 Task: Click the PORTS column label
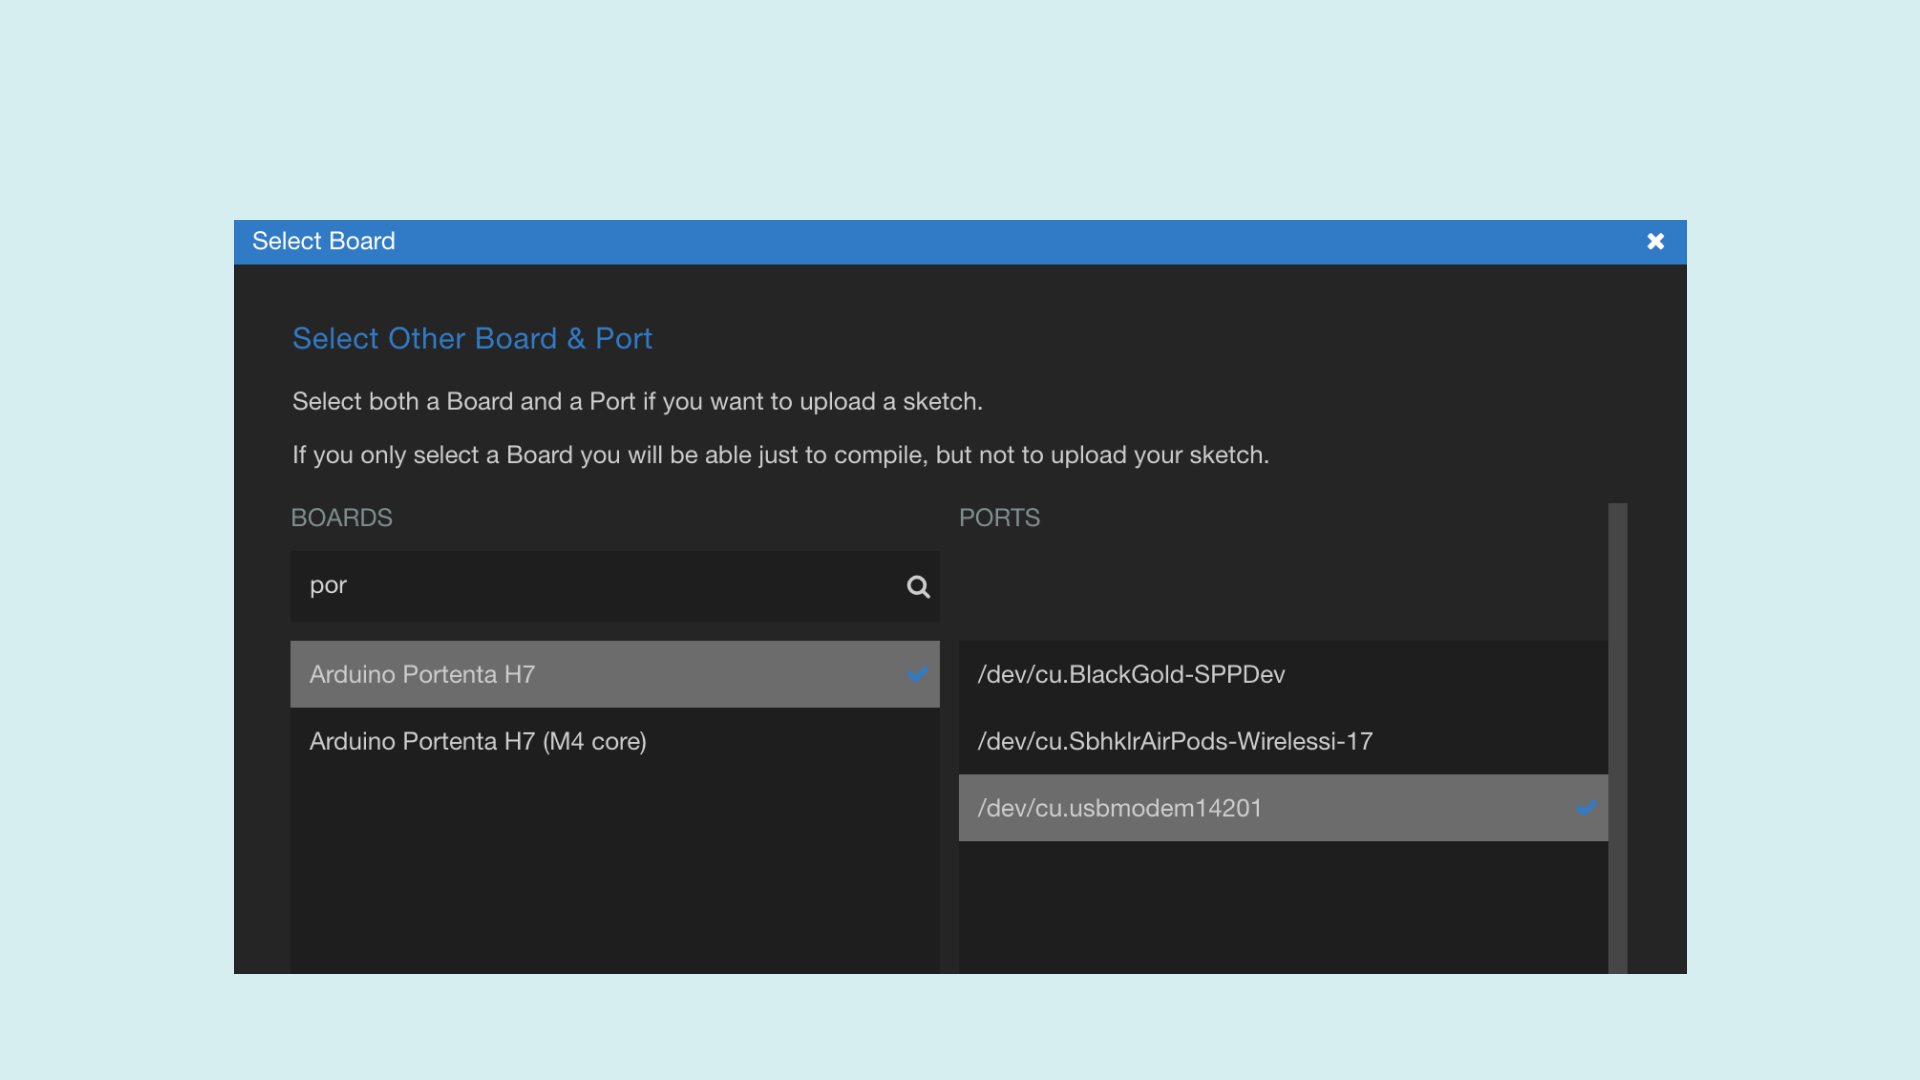(x=999, y=518)
